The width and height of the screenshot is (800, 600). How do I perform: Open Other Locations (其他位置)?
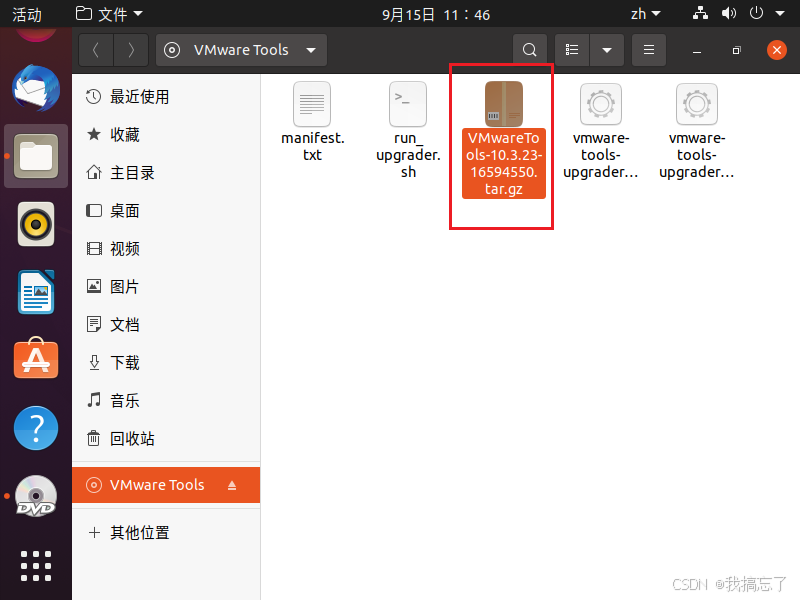[x=166, y=533]
